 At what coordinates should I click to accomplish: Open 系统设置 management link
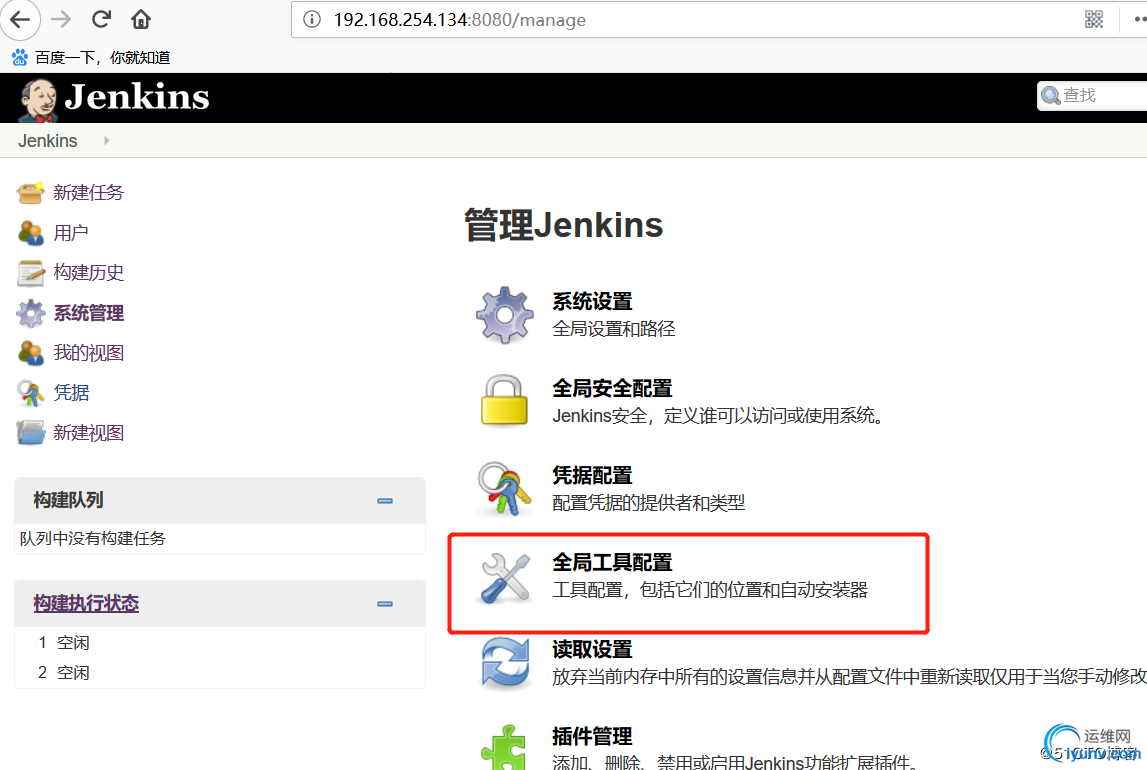(x=593, y=301)
